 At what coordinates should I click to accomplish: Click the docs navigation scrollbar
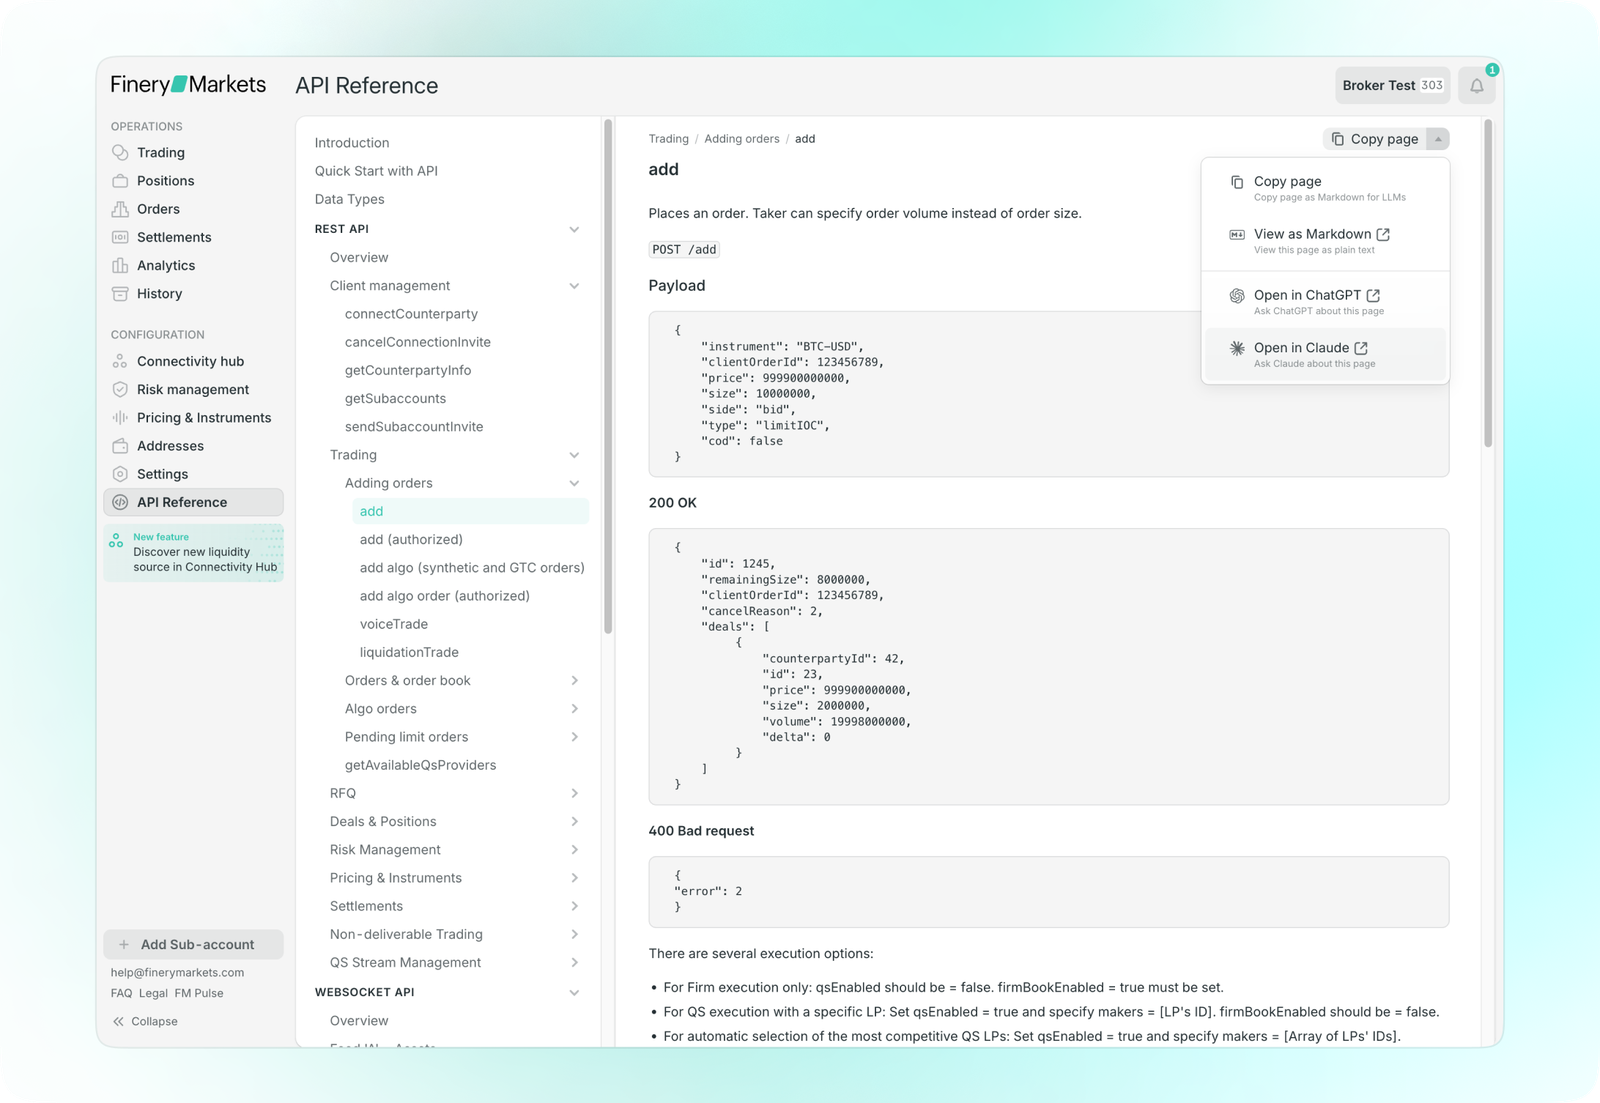[607, 376]
